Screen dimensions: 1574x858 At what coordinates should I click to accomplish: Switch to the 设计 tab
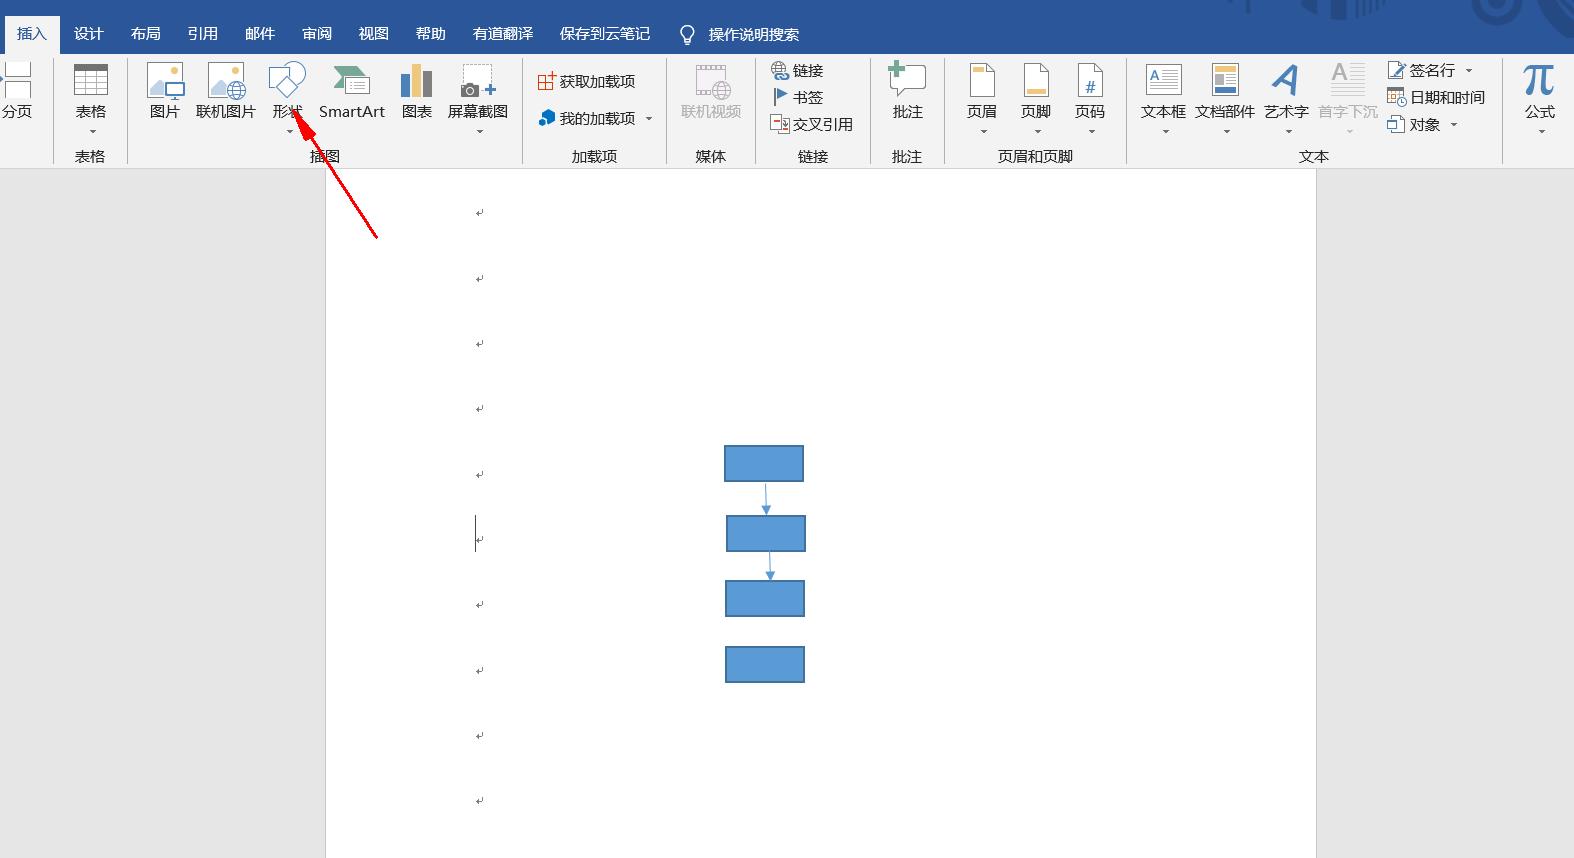pos(89,34)
